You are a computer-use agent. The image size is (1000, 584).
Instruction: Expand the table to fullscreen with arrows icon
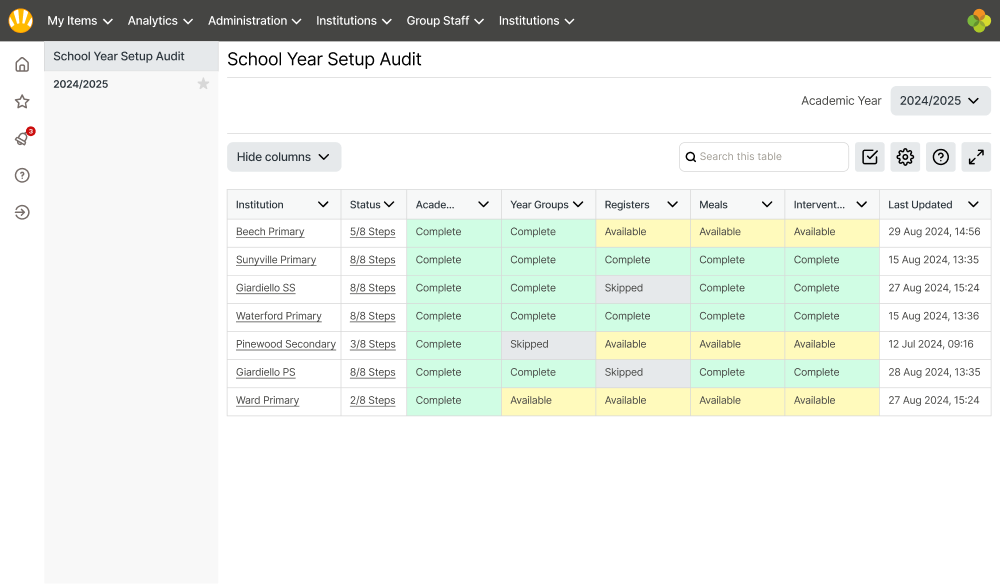(976, 156)
